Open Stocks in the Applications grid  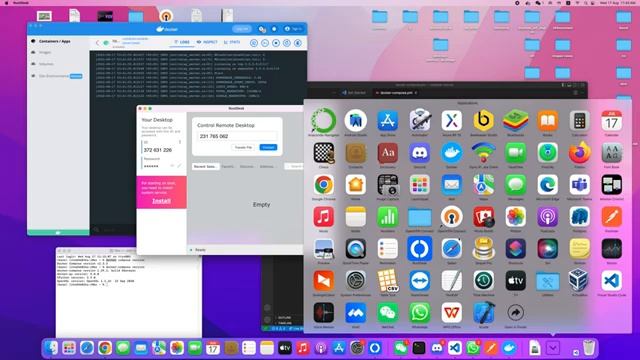[x=611, y=249]
